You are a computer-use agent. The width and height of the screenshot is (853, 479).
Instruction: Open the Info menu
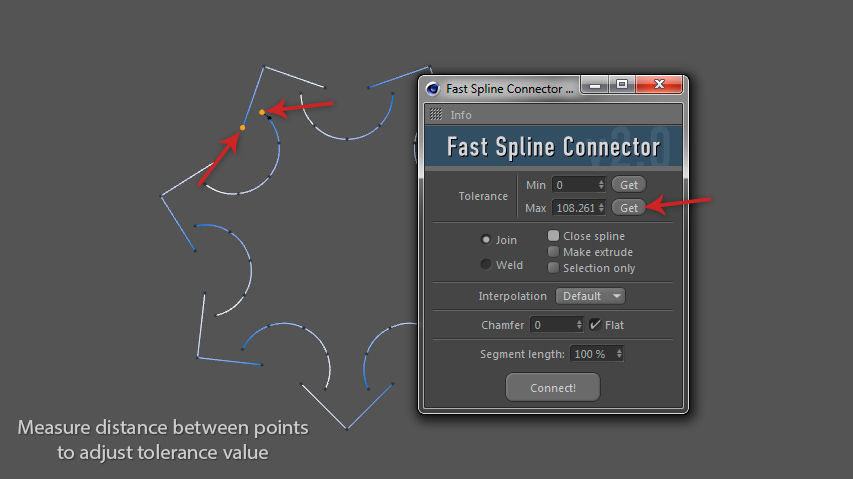(x=461, y=115)
